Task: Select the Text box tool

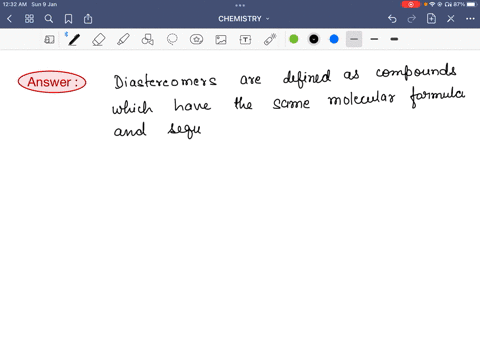Action: click(245, 39)
